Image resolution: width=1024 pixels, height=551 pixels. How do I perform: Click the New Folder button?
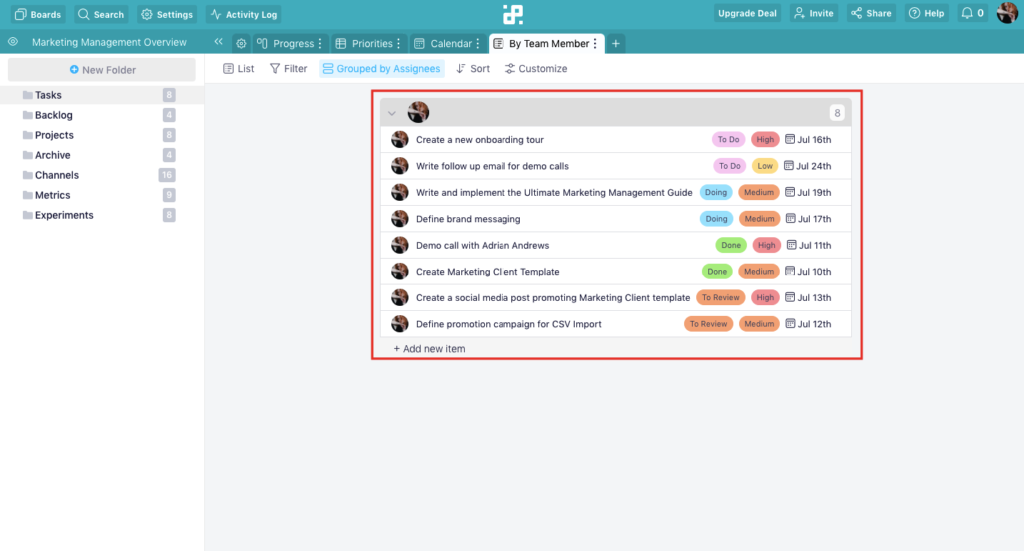102,70
